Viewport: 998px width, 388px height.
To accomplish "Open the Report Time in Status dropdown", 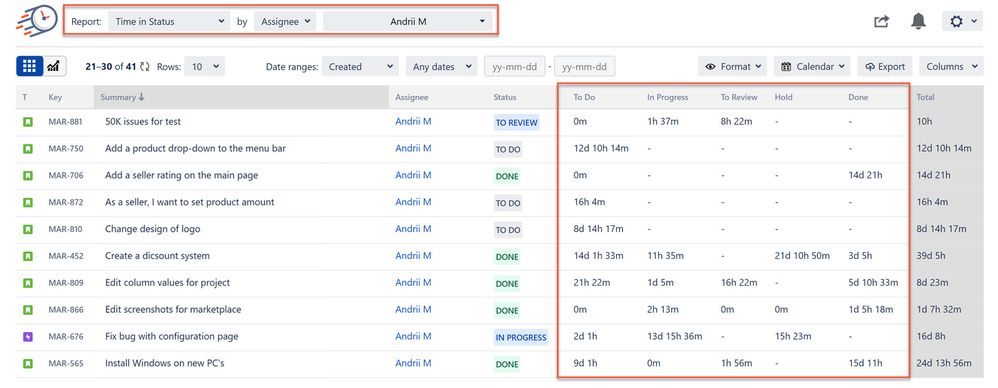I will (x=168, y=21).
